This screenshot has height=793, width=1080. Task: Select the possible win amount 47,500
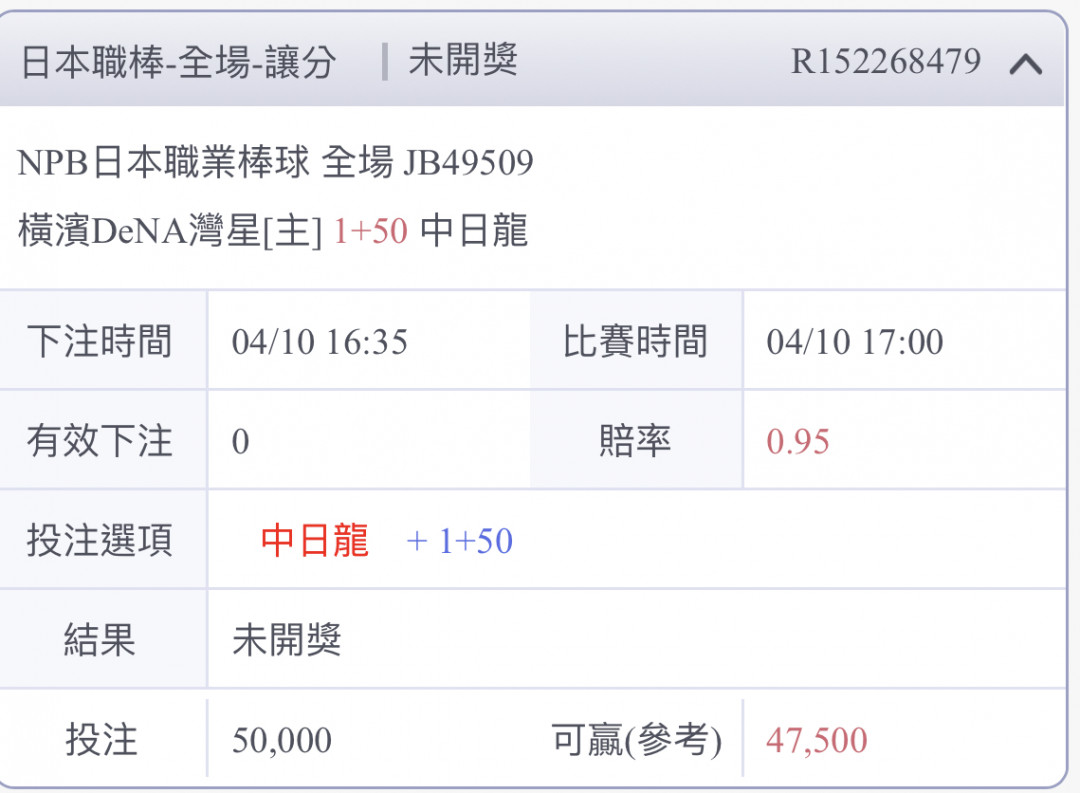(816, 740)
